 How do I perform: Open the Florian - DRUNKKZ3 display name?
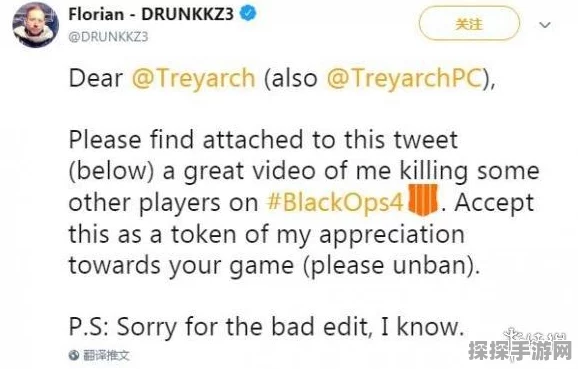[151, 14]
